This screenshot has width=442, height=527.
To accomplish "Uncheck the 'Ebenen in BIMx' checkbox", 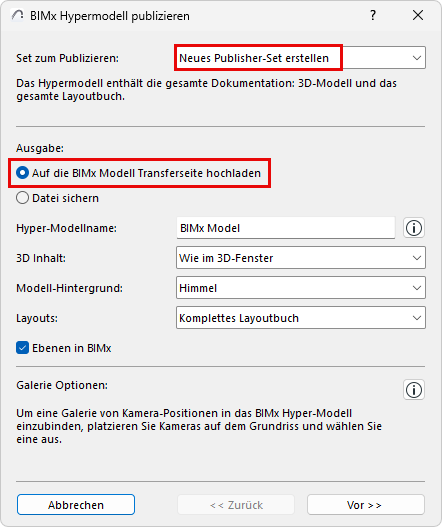I will pos(22,348).
